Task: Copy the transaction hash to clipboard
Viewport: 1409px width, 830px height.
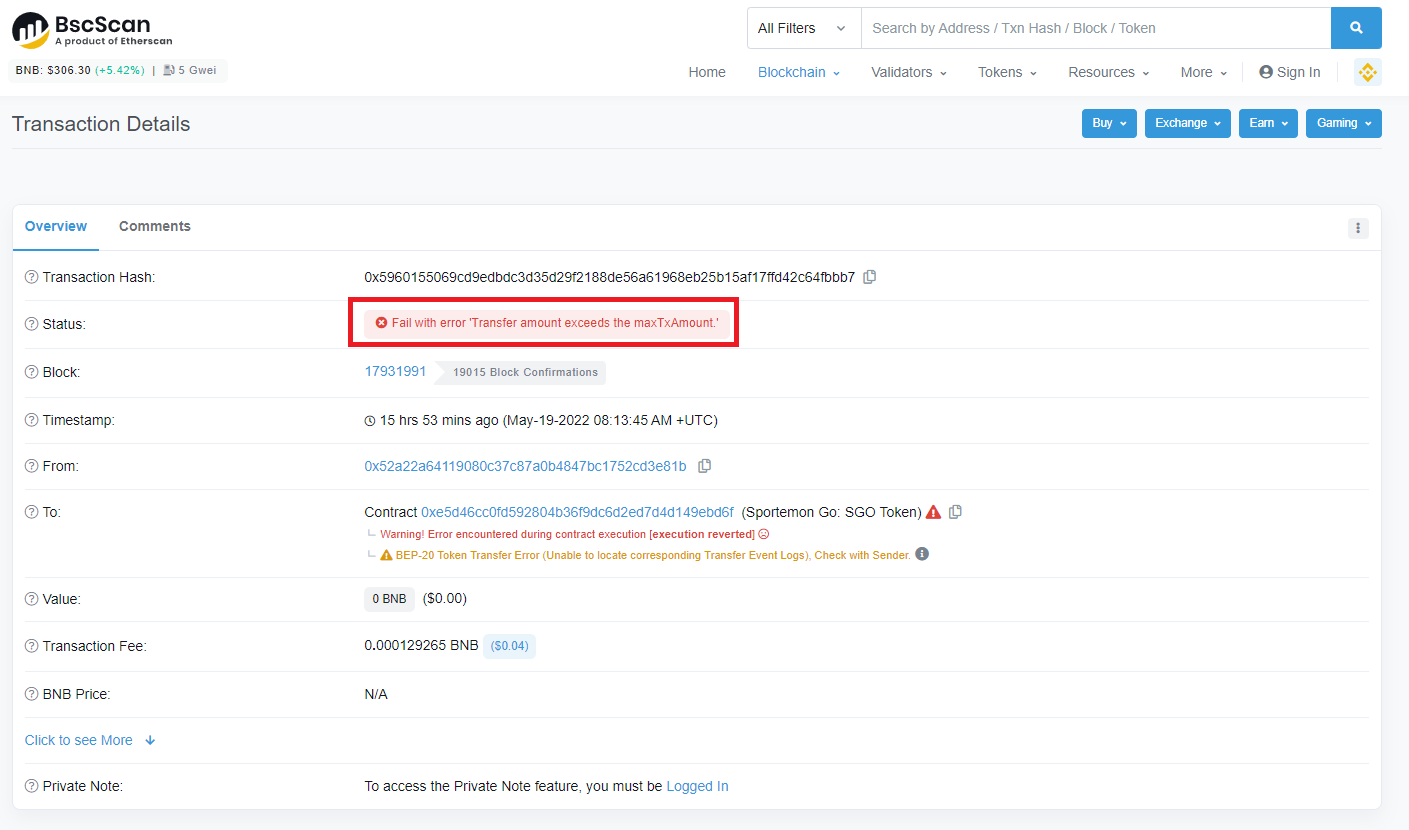Action: click(x=870, y=277)
